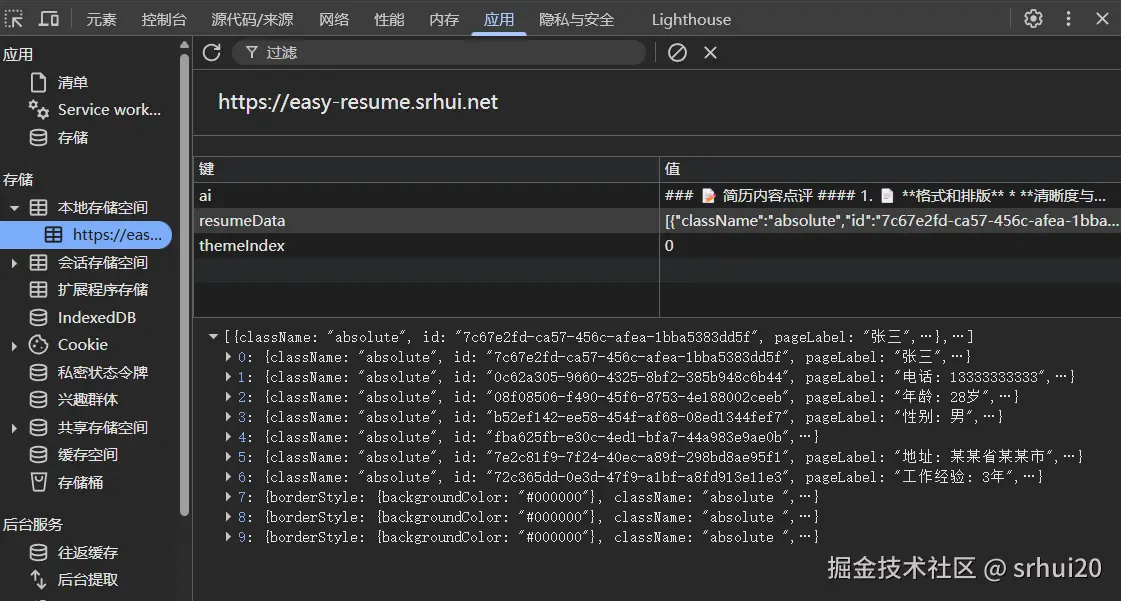This screenshot has height=601, width=1121.
Task: Open the 源代码/来源 tab
Action: [x=252, y=19]
